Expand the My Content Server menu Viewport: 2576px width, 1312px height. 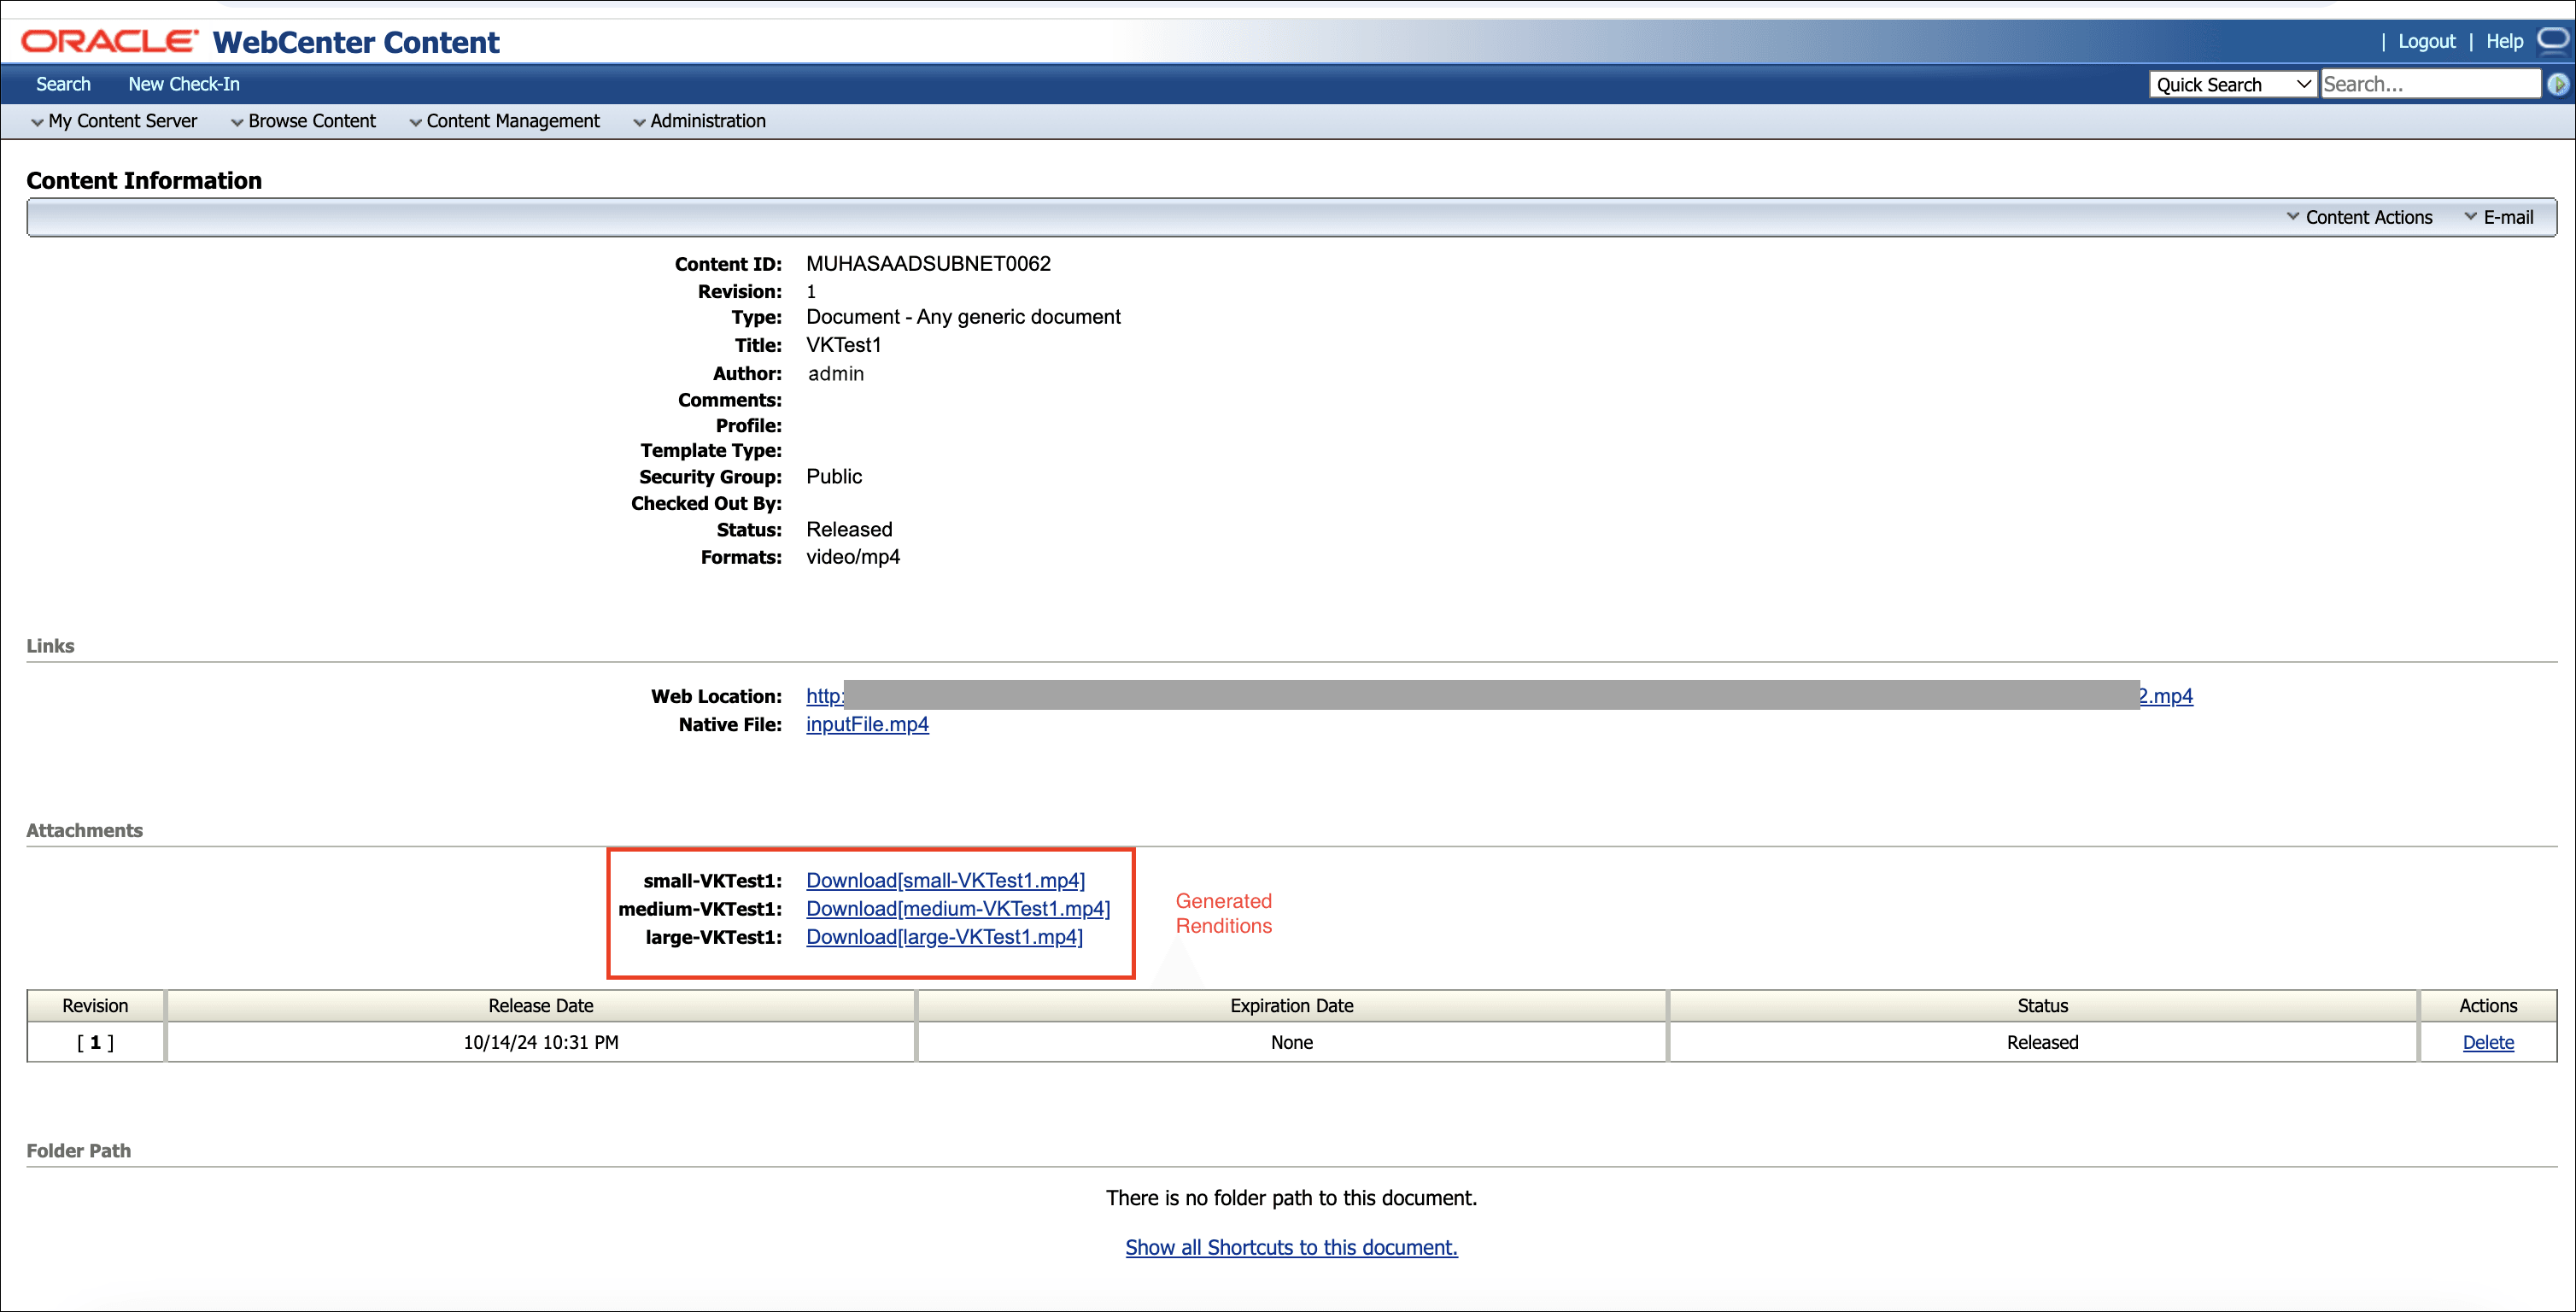click(x=114, y=121)
